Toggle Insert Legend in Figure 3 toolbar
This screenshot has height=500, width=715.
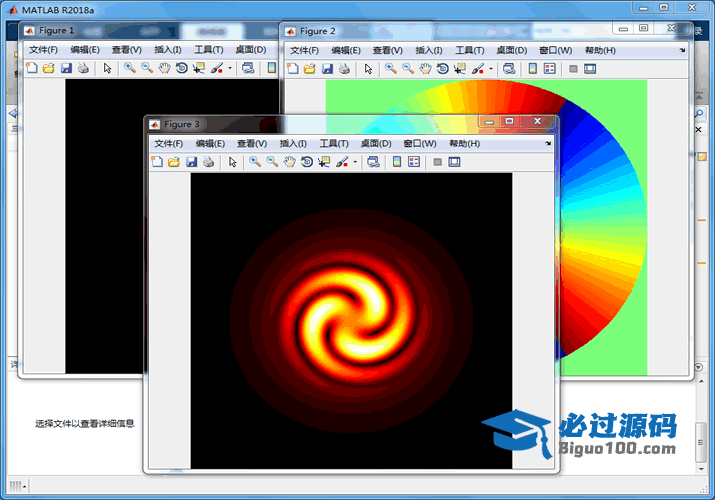click(414, 162)
